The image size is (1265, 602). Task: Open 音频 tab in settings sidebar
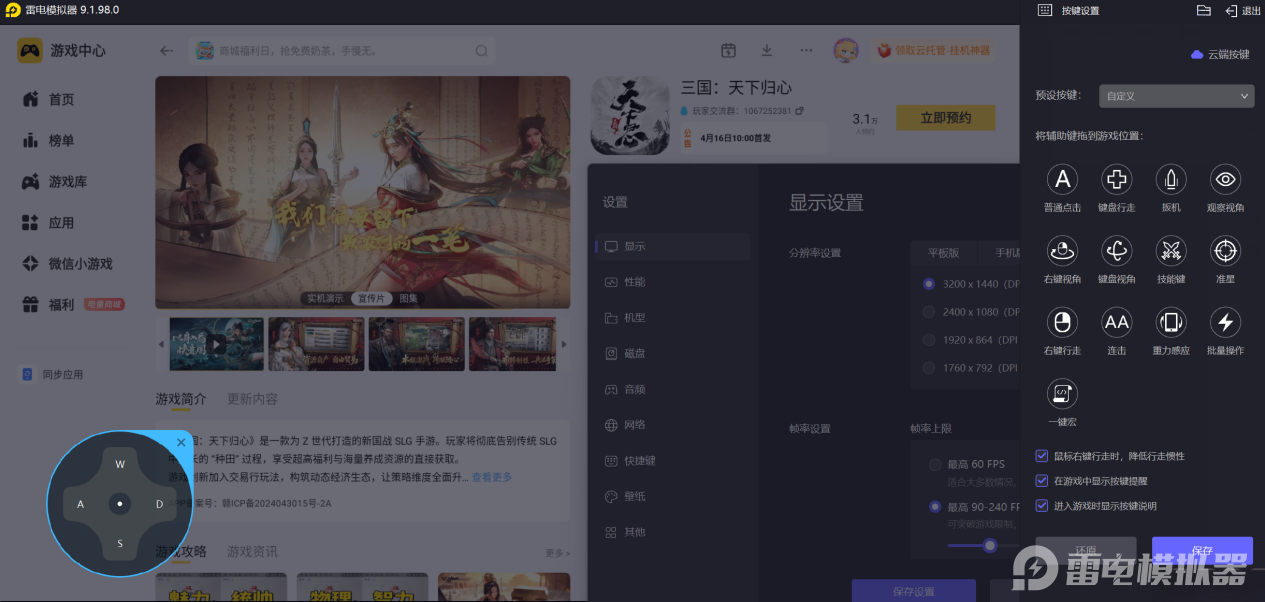pyautogui.click(x=672, y=389)
